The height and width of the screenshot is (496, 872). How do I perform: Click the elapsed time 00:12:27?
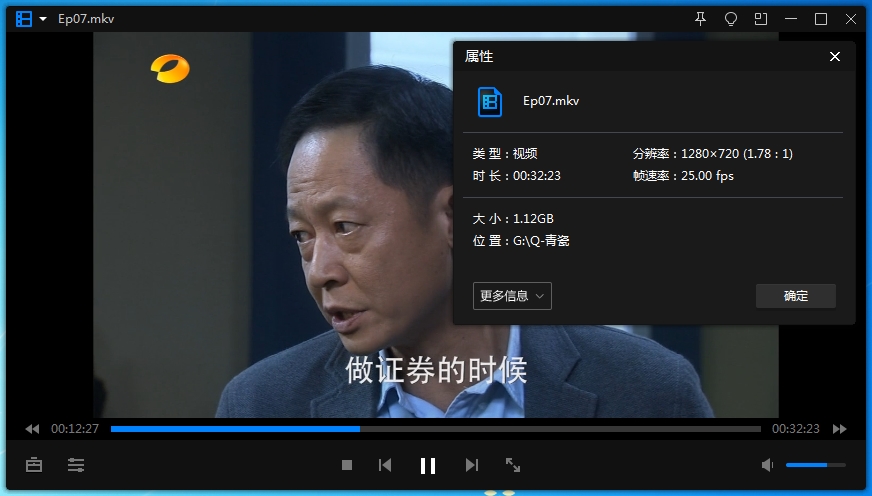(x=75, y=429)
